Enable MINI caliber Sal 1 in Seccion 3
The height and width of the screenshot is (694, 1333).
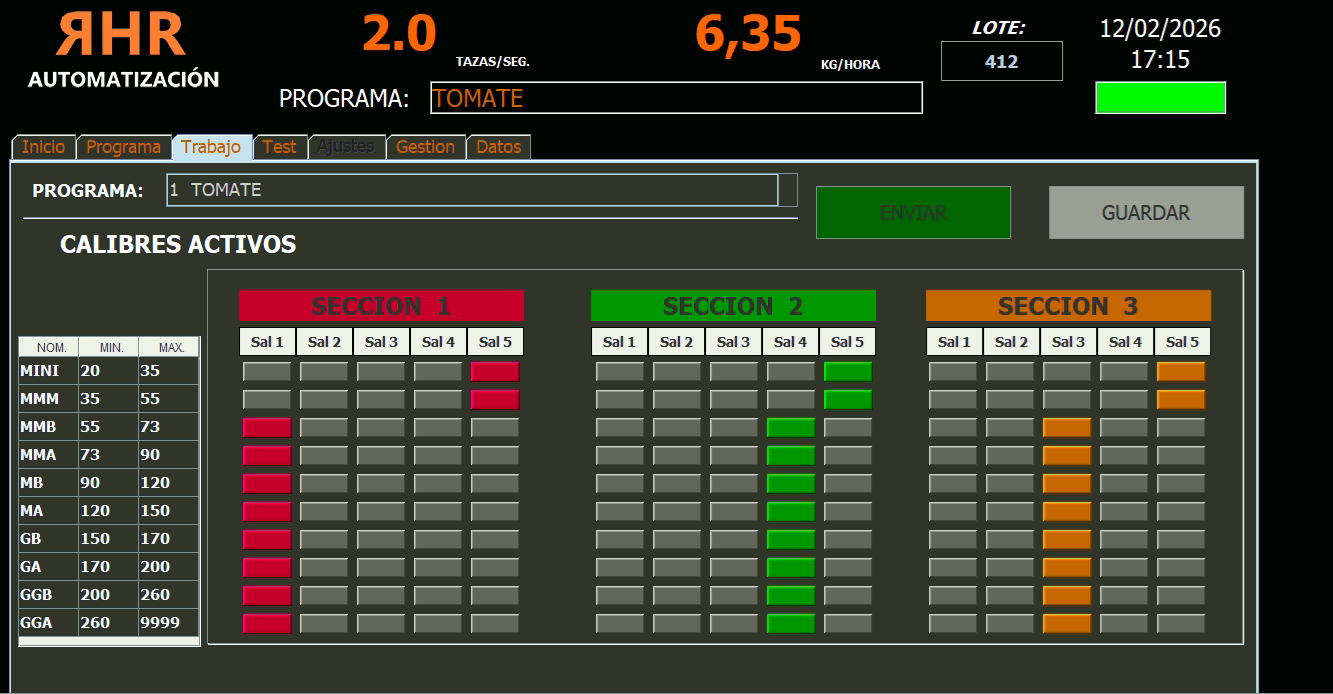pyautogui.click(x=953, y=372)
